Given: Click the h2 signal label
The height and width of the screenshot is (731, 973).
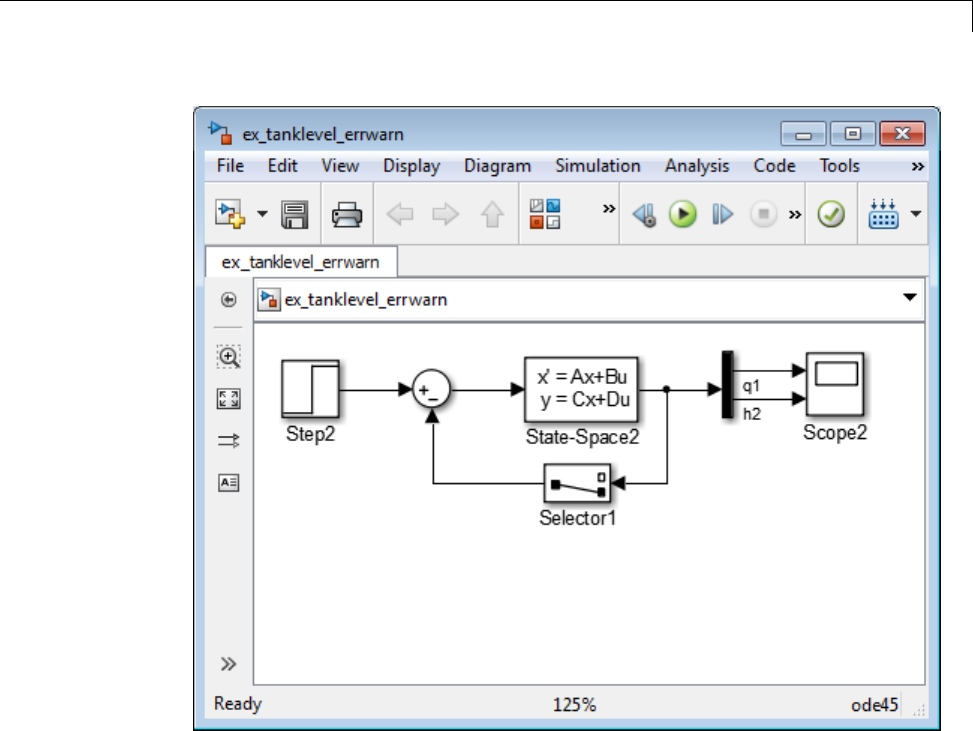Looking at the screenshot, I should pyautogui.click(x=752, y=414).
